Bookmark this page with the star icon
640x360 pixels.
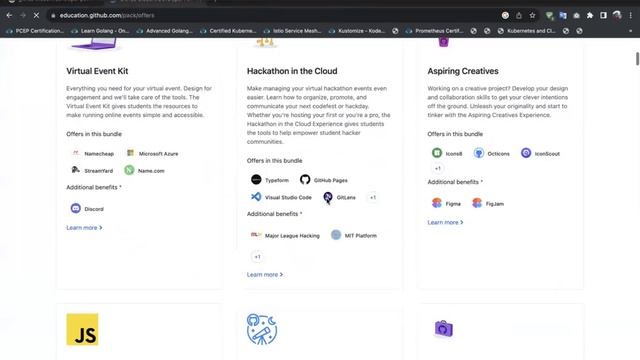532,16
